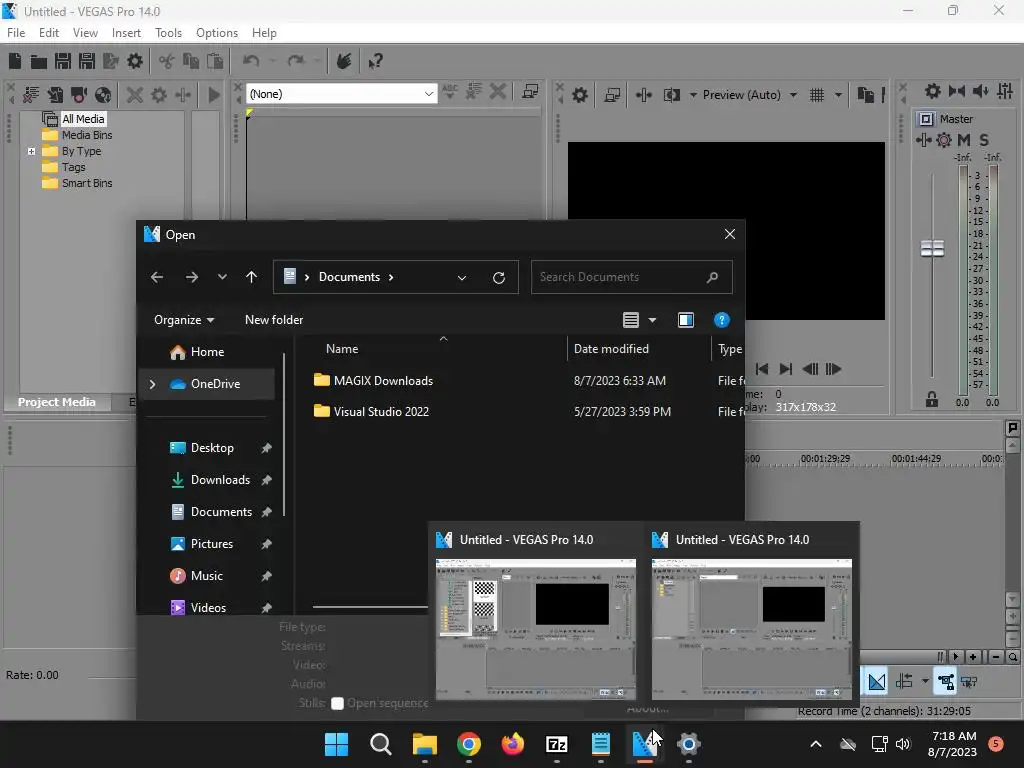The image size is (1024, 768).
Task: Click the Undo arrow icon
Action: click(x=251, y=61)
